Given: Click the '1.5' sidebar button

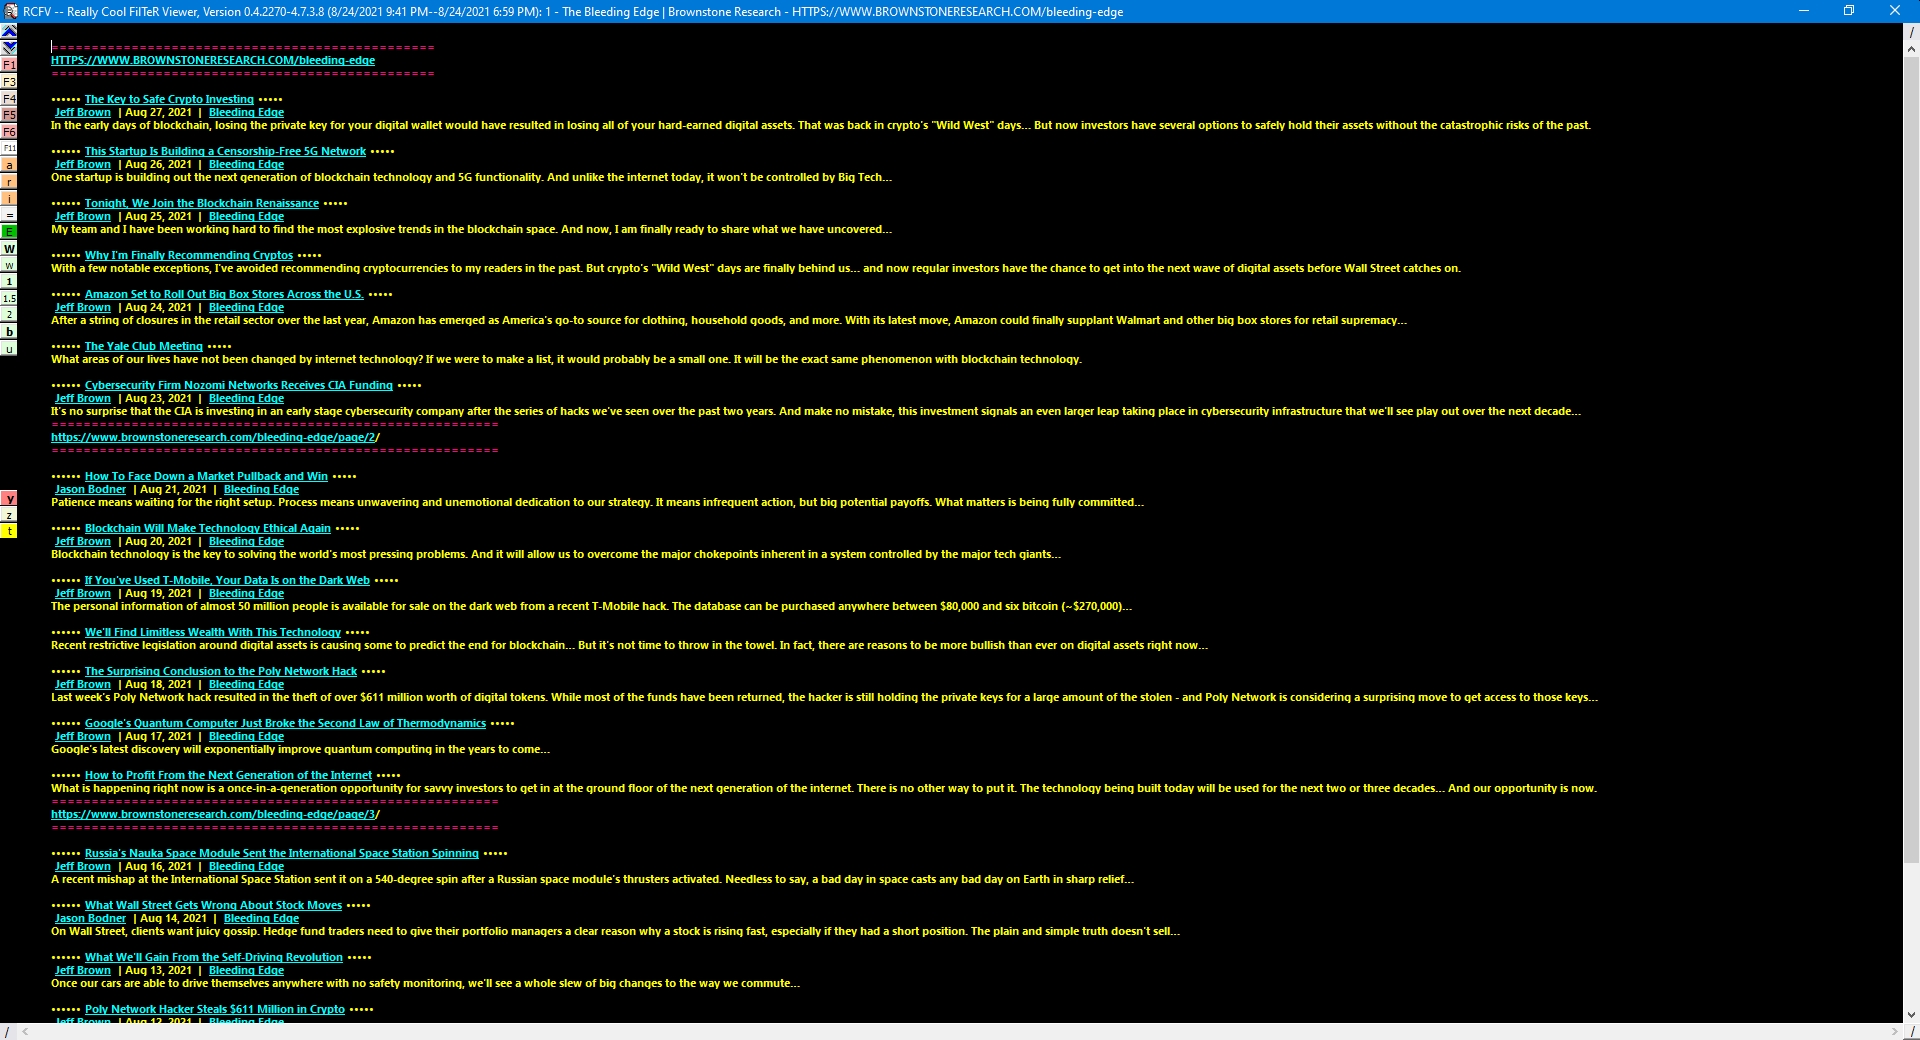Looking at the screenshot, I should point(9,298).
